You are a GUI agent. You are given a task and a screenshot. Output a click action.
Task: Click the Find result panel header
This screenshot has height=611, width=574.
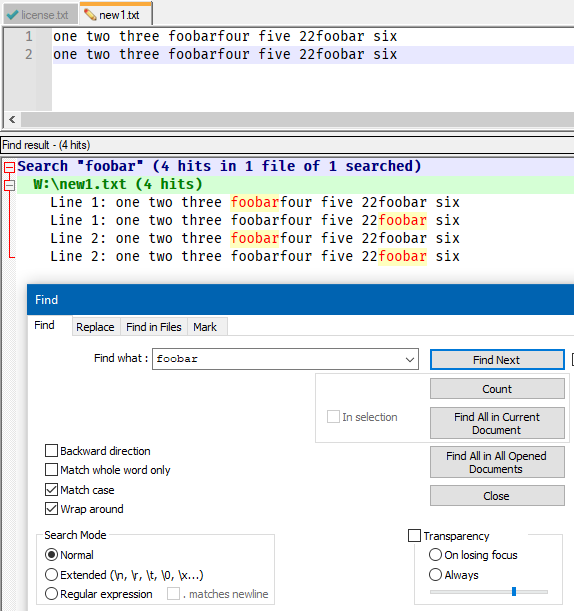(287, 145)
